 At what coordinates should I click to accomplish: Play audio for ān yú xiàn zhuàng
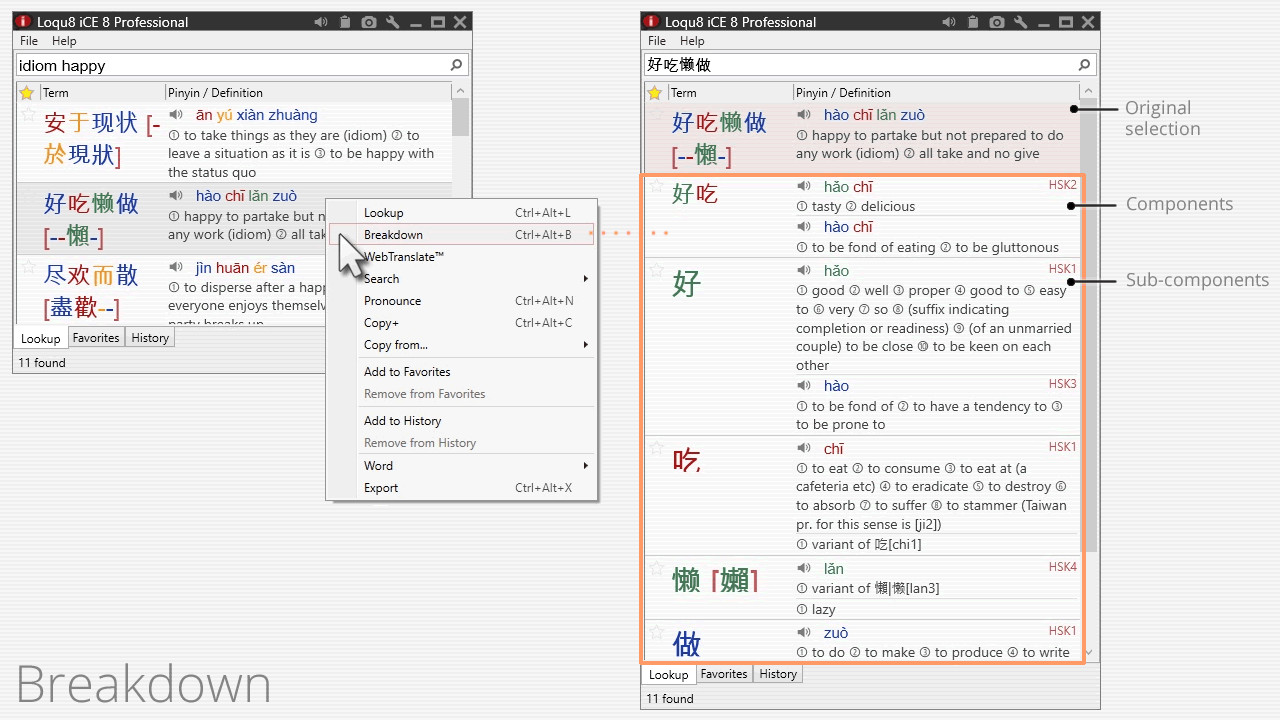[x=176, y=115]
